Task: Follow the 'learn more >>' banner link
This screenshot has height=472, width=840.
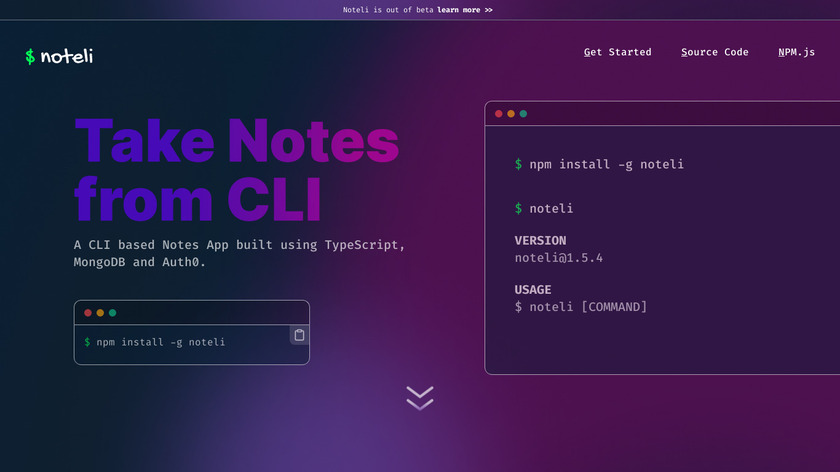Action: click(464, 10)
